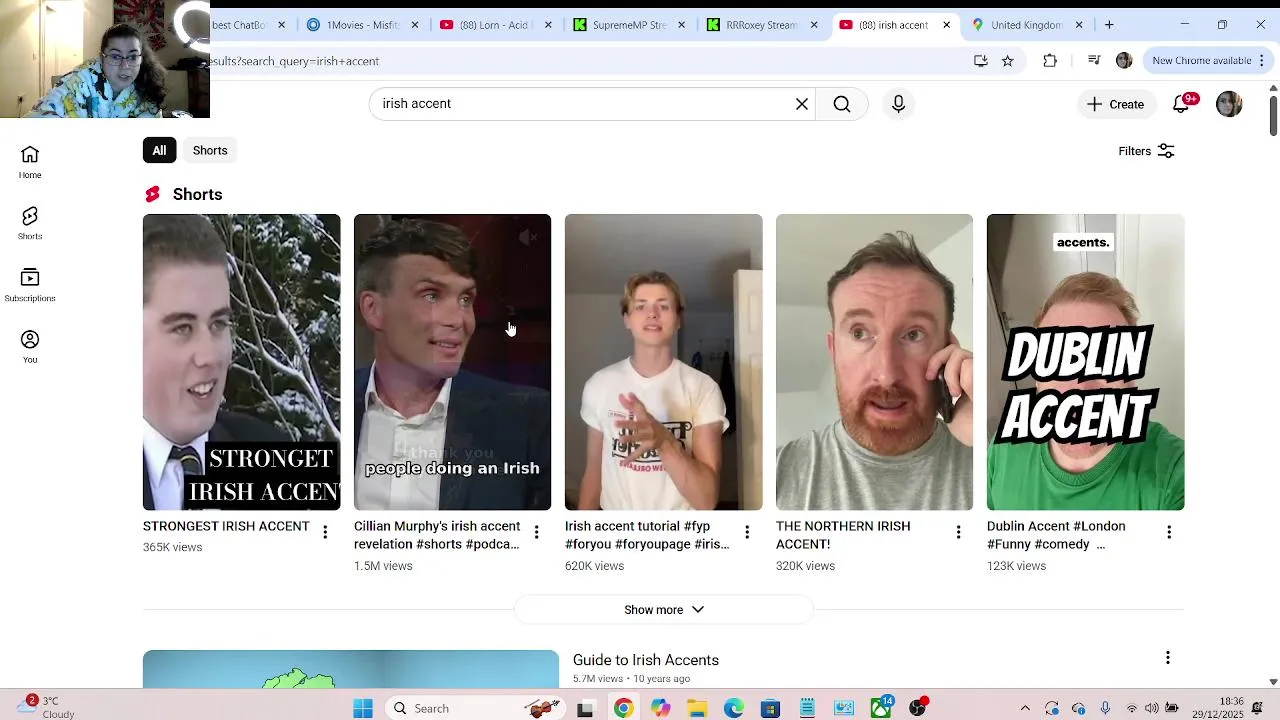
Task: Click the magnifier search button
Action: 842,104
